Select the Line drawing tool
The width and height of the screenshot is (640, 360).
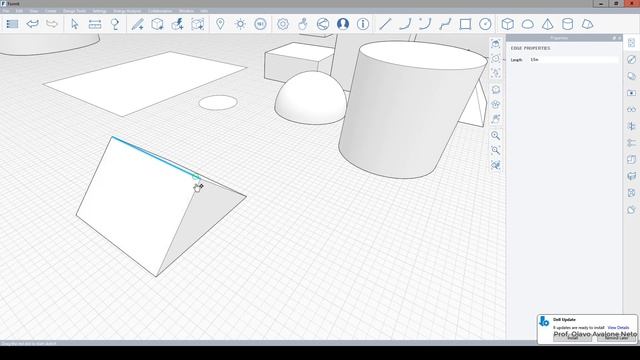pyautogui.click(x=385, y=24)
